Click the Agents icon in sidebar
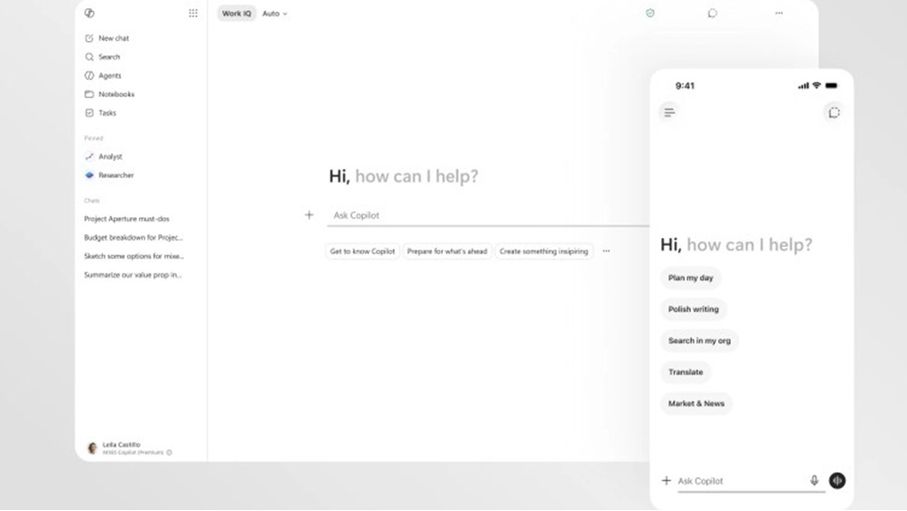Viewport: 907px width, 511px height. 89,75
